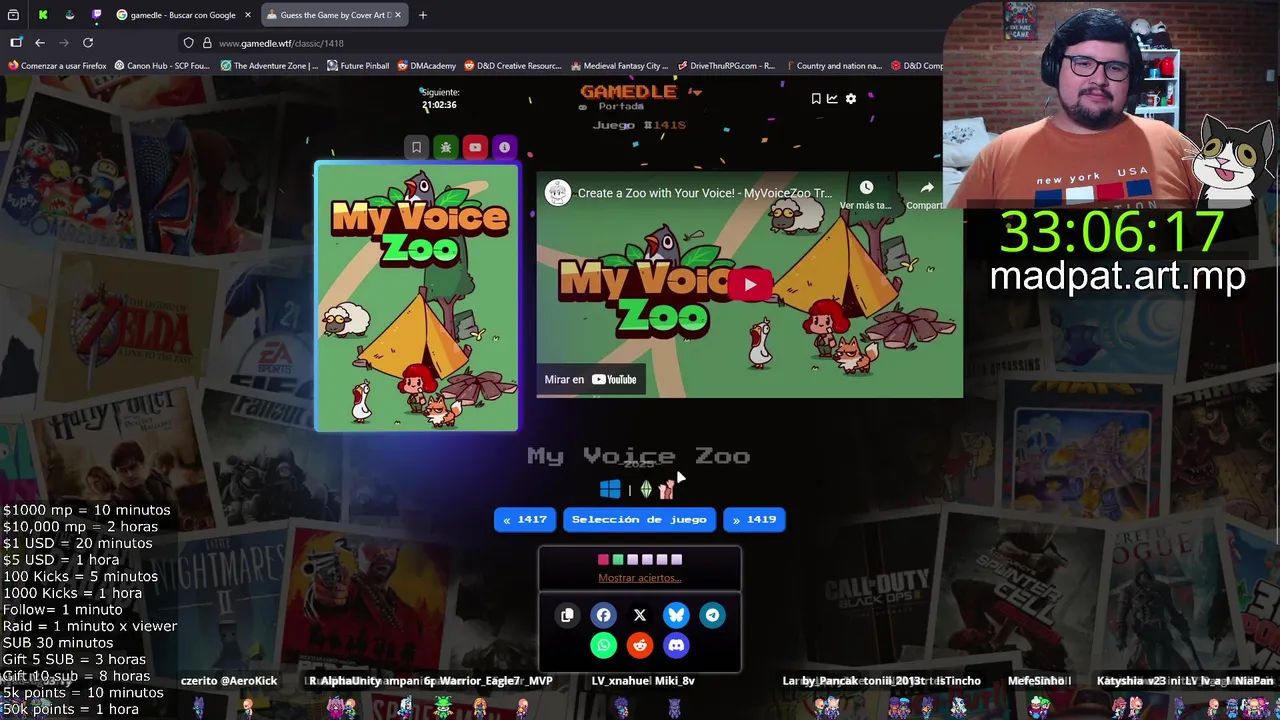Open the green bug report button
The height and width of the screenshot is (720, 1280).
click(446, 147)
